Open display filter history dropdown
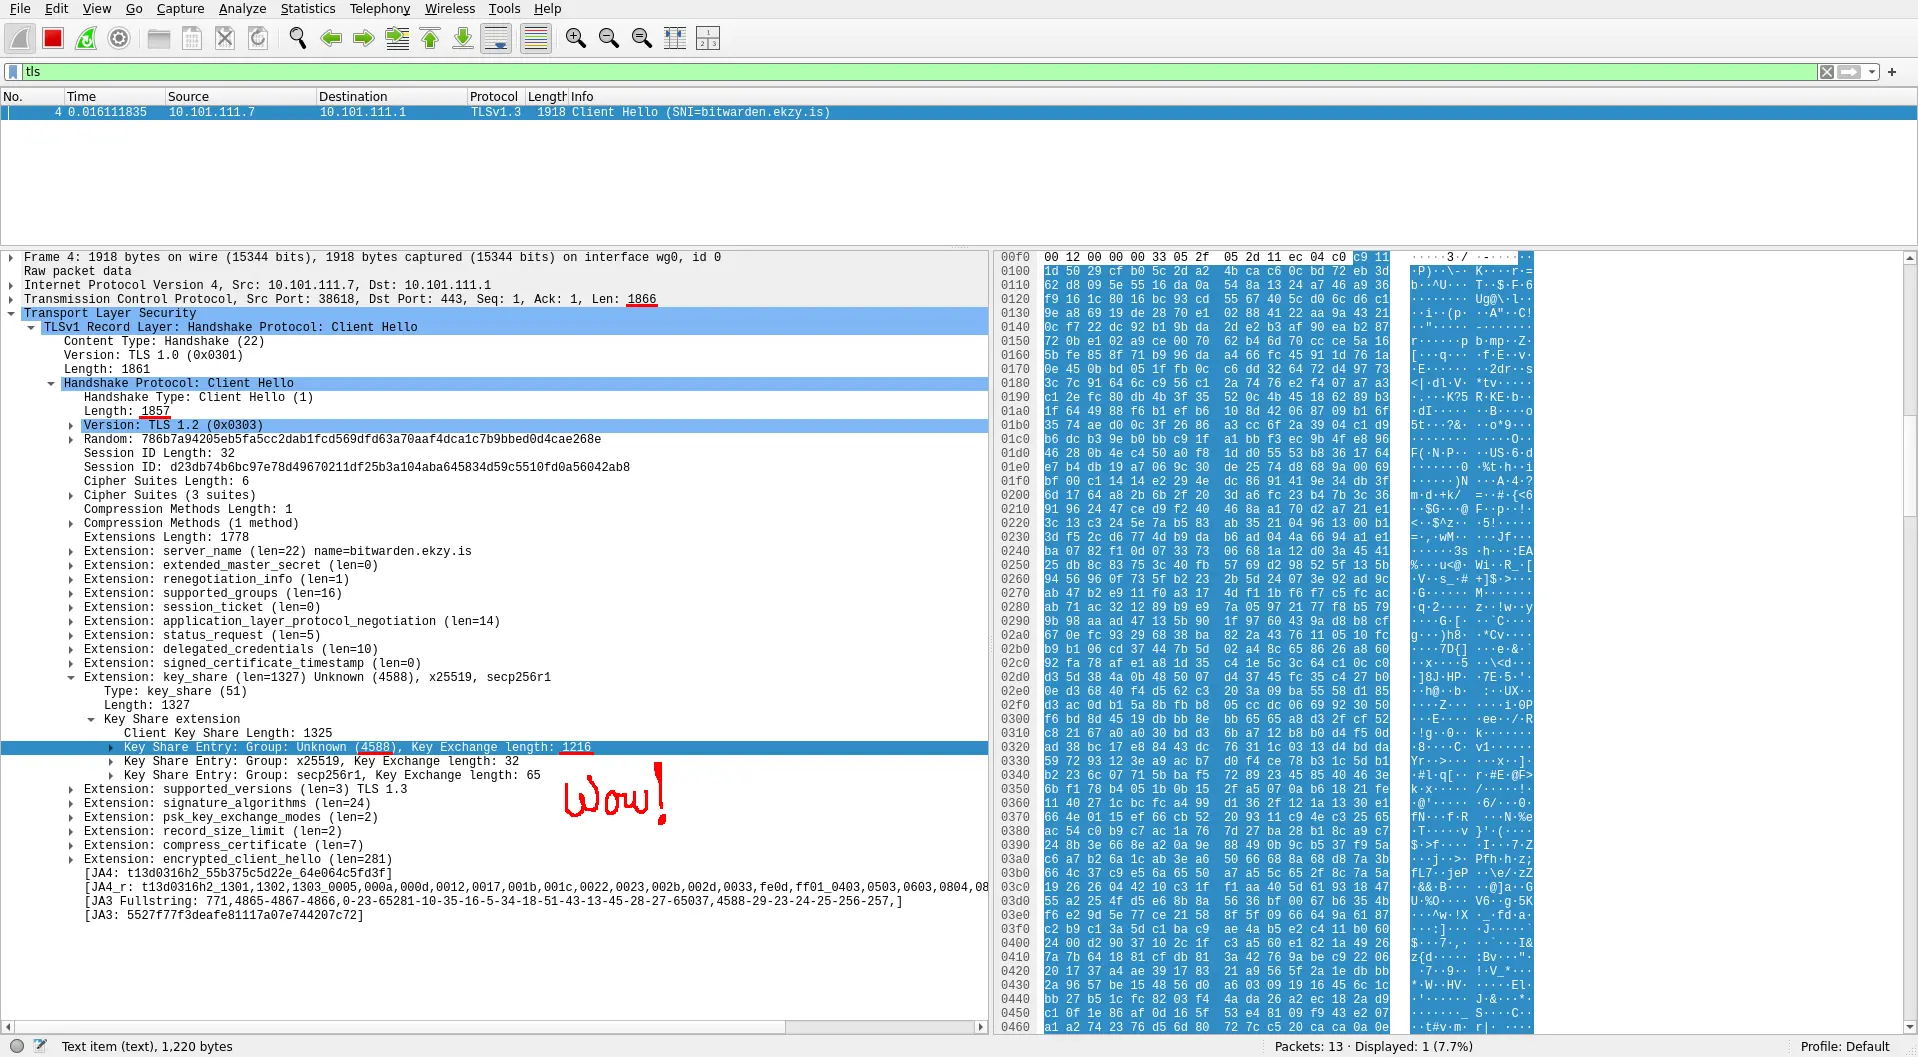 point(1871,72)
